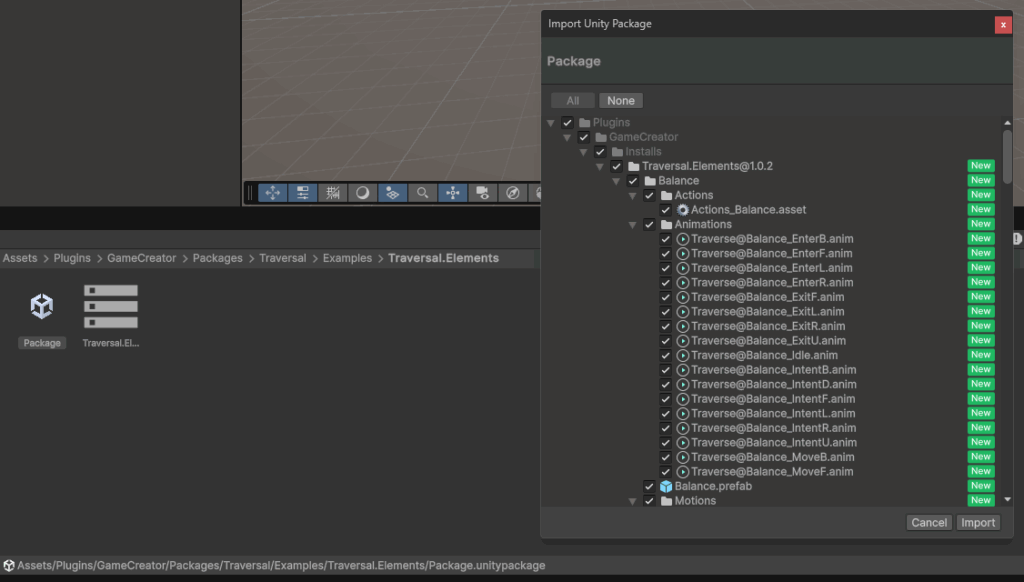Toggle the arrows-to-center icon in scene toolbar
This screenshot has height=582, width=1024.
coord(453,193)
